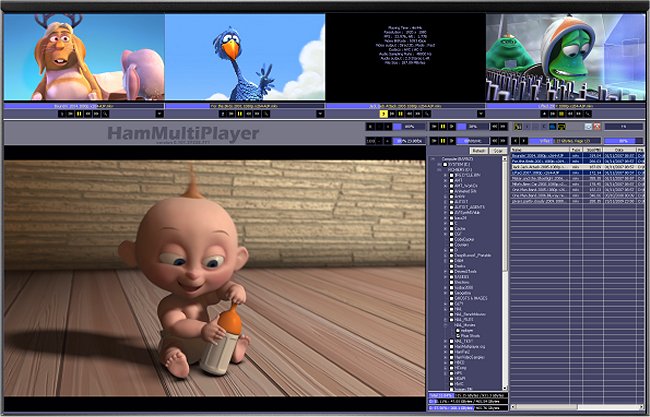
Task: Seek in player 1 progress bar
Action: click(85, 106)
